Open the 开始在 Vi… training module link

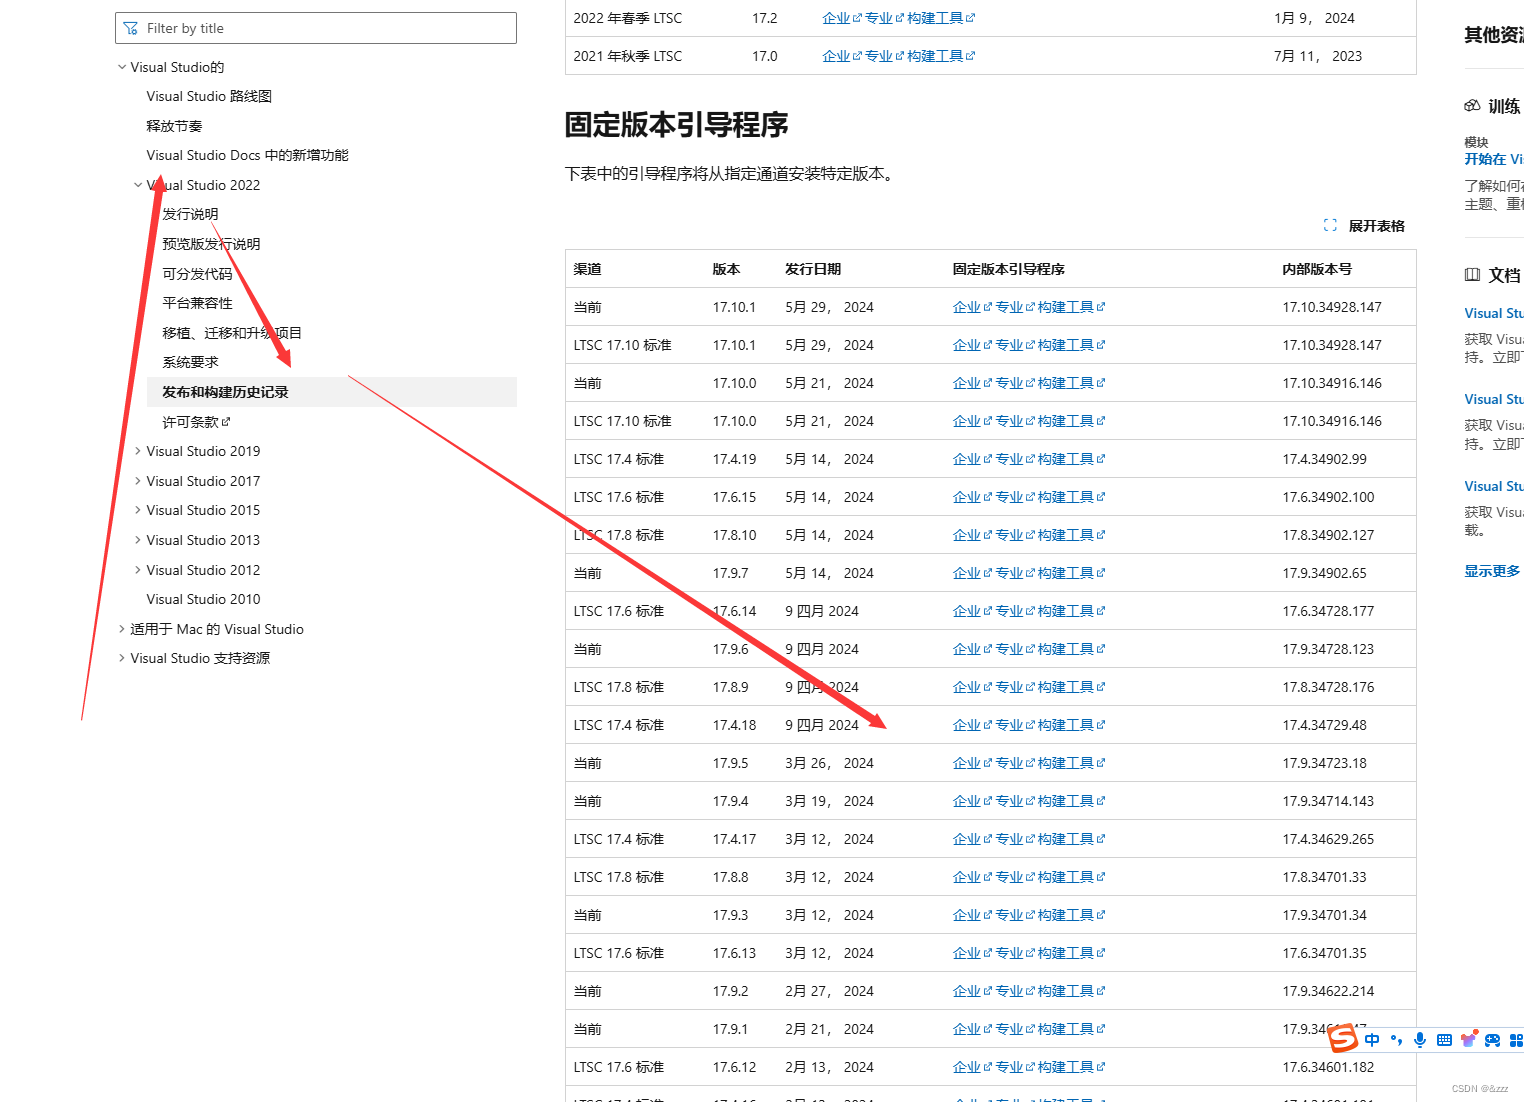(x=1494, y=159)
